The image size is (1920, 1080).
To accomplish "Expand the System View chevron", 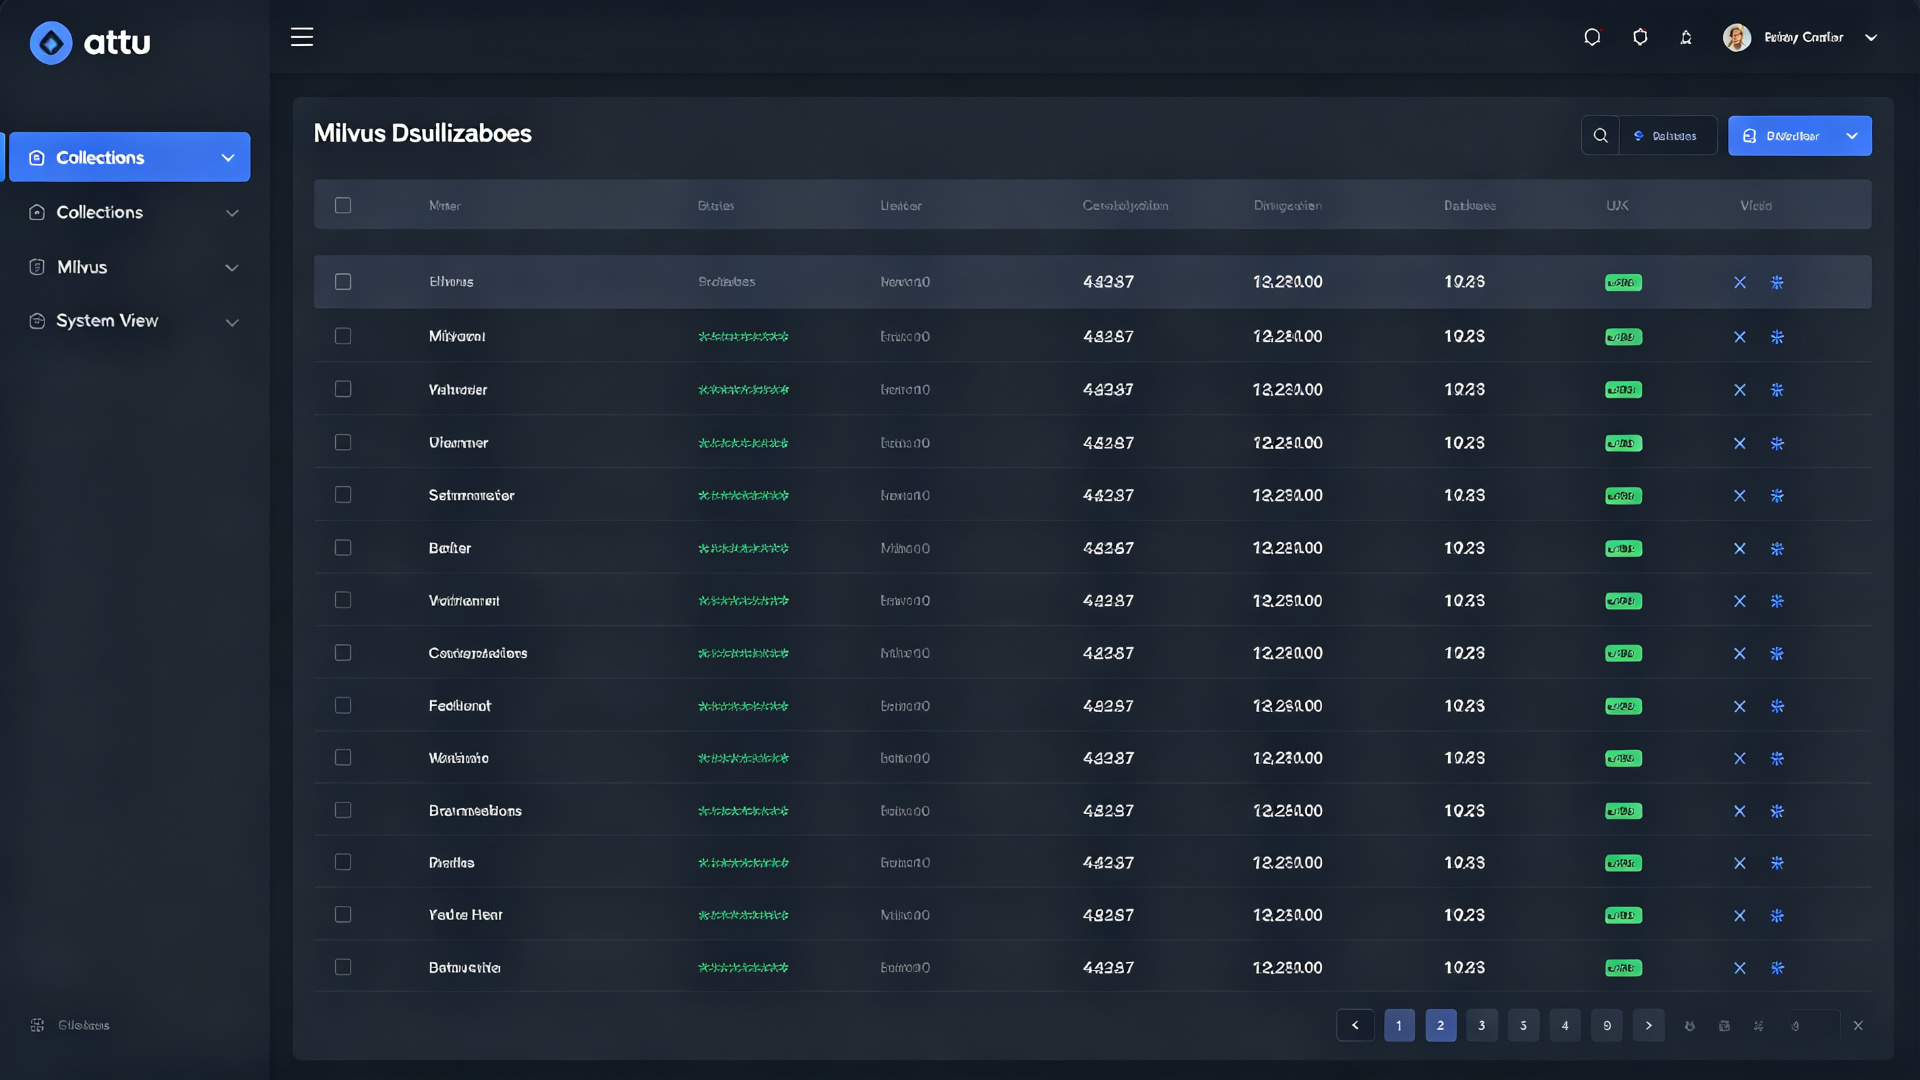I will point(232,322).
